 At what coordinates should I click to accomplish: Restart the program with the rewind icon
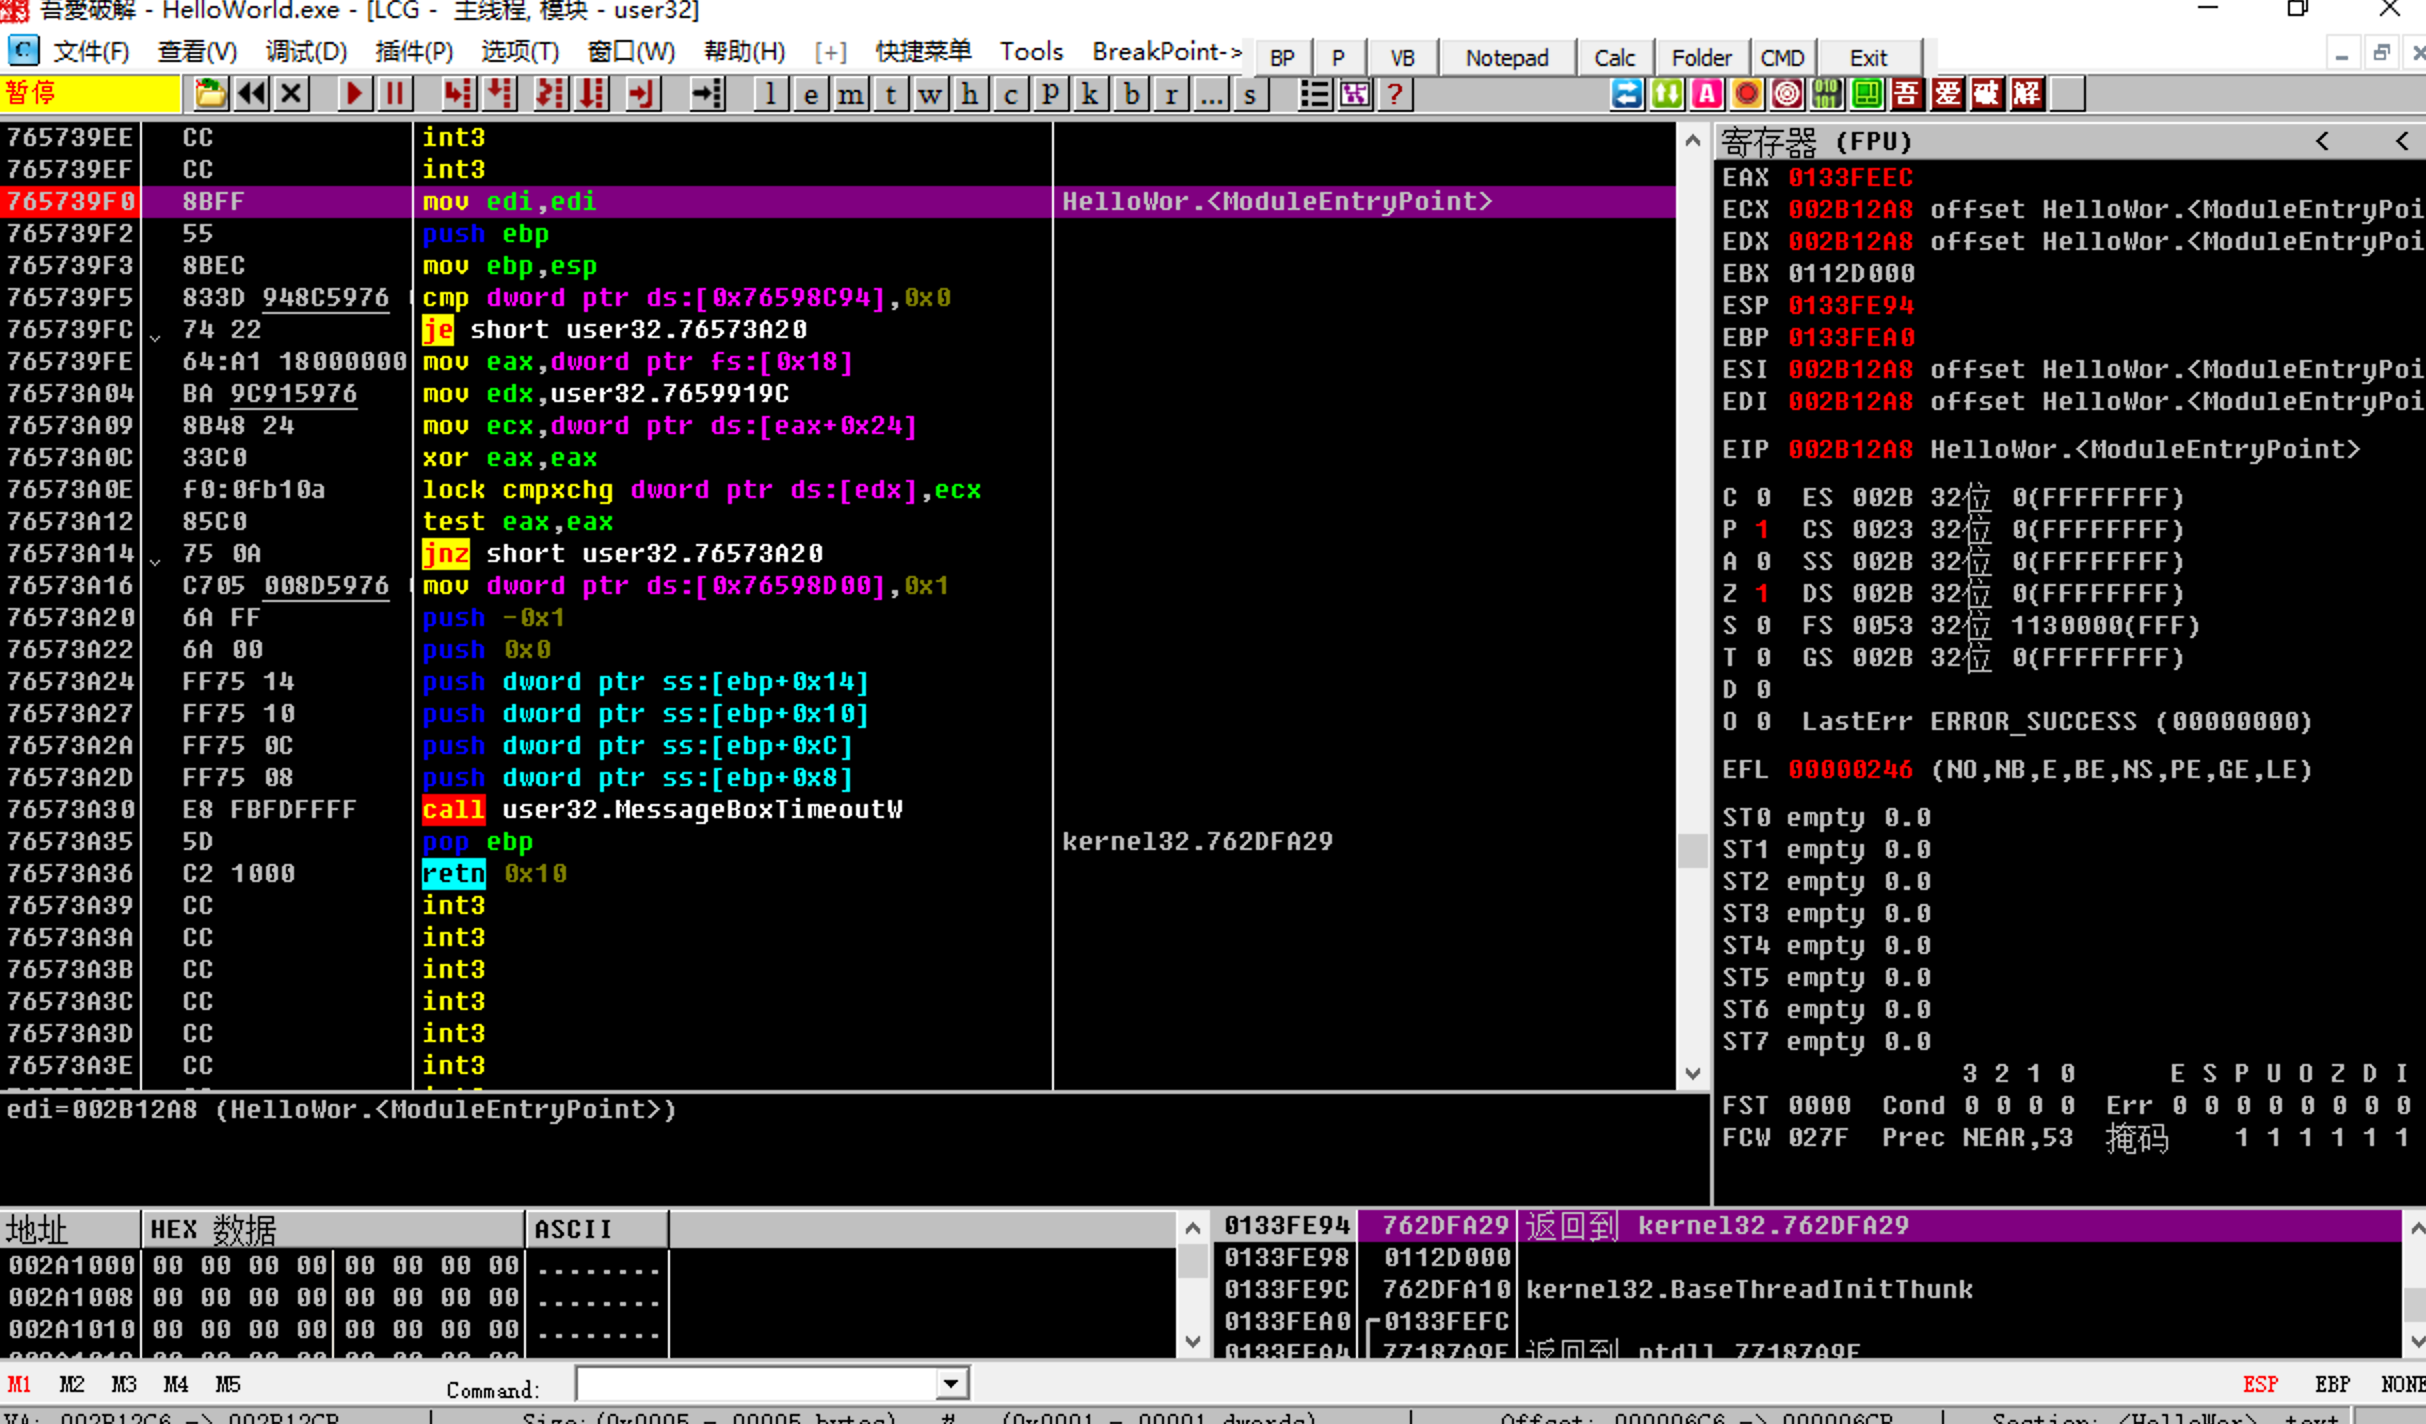[x=251, y=94]
